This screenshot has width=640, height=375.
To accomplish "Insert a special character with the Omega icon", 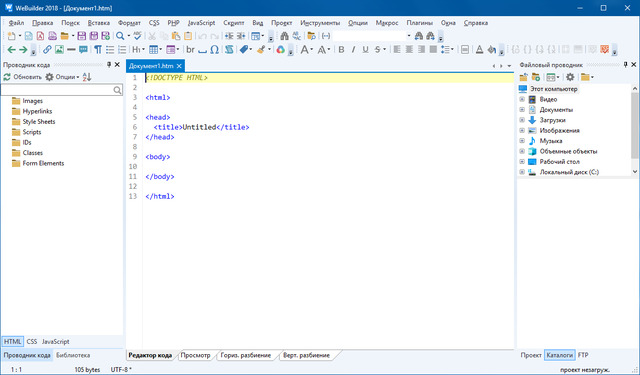I will tap(214, 50).
